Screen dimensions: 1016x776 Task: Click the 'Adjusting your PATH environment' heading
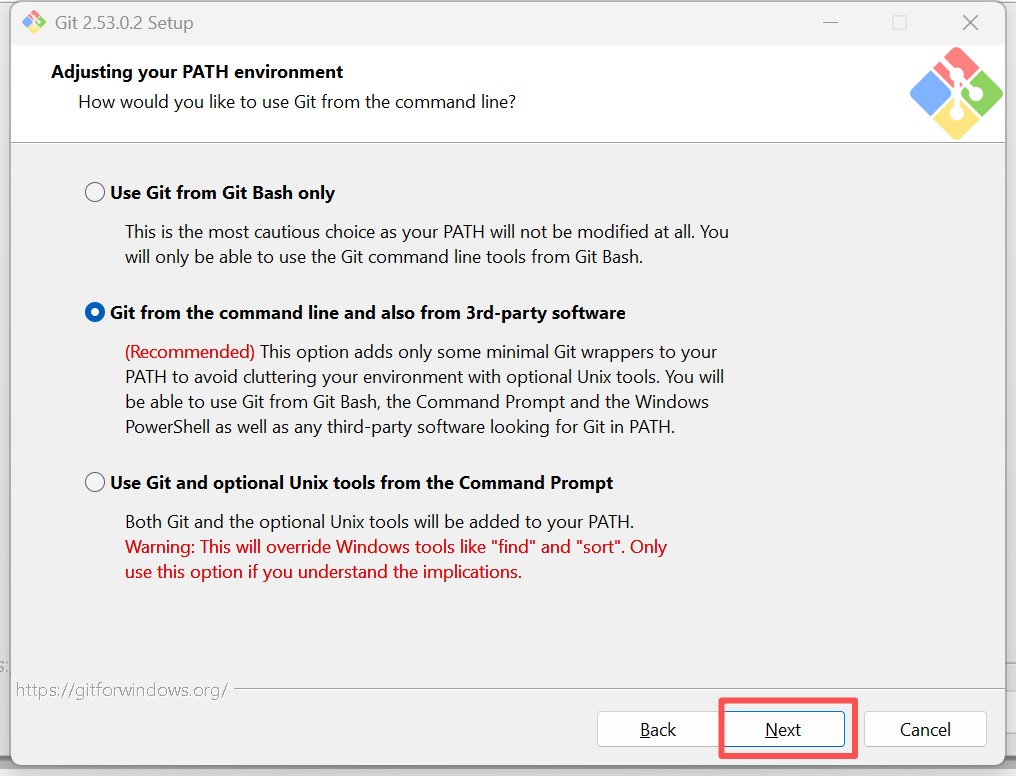tap(197, 72)
